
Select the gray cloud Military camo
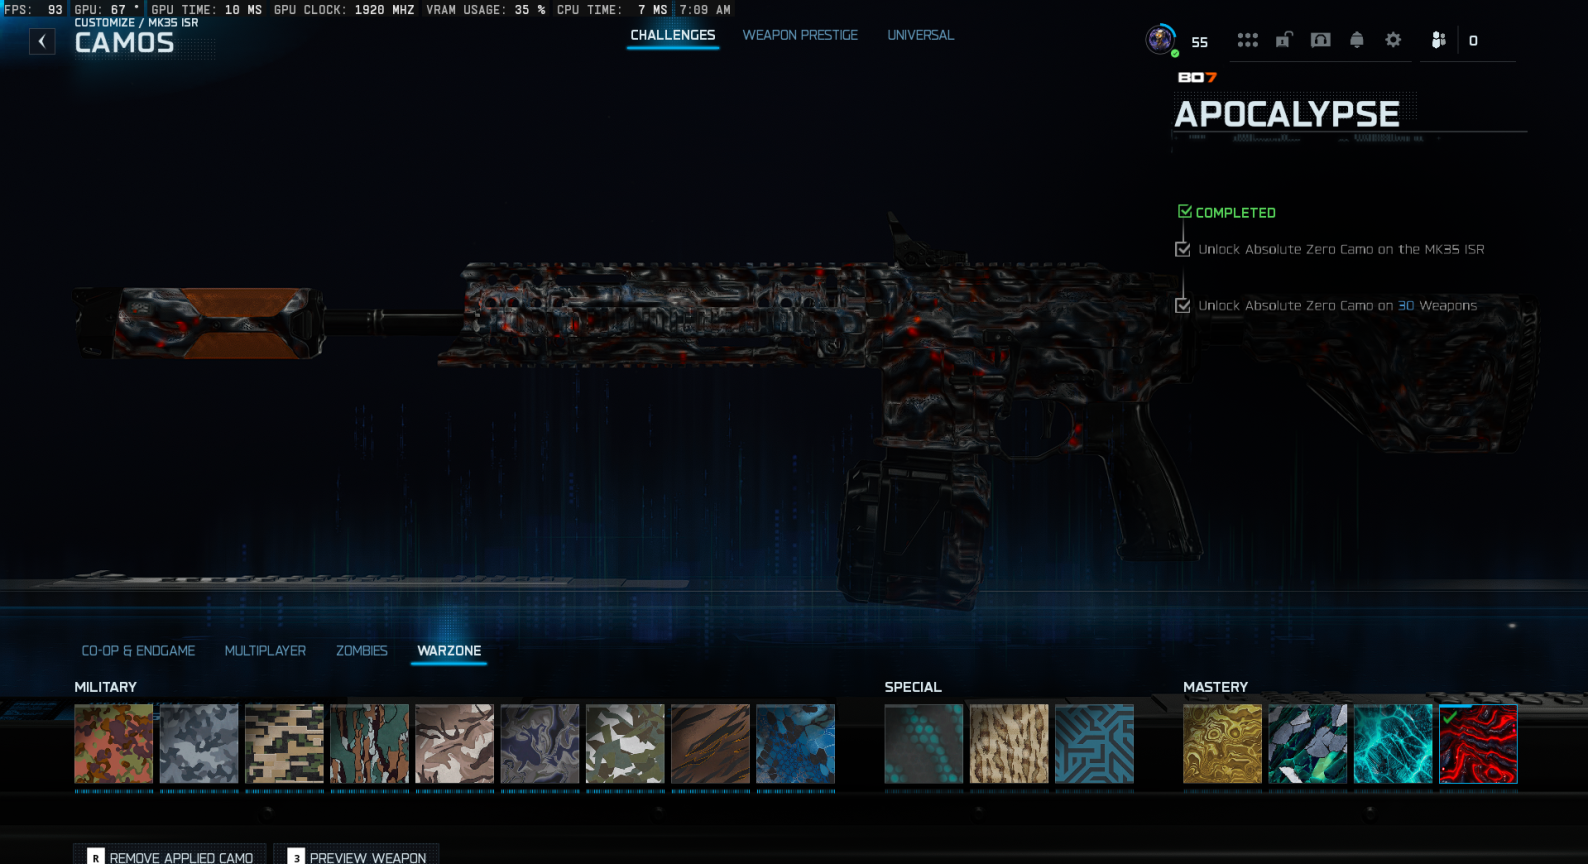point(199,744)
